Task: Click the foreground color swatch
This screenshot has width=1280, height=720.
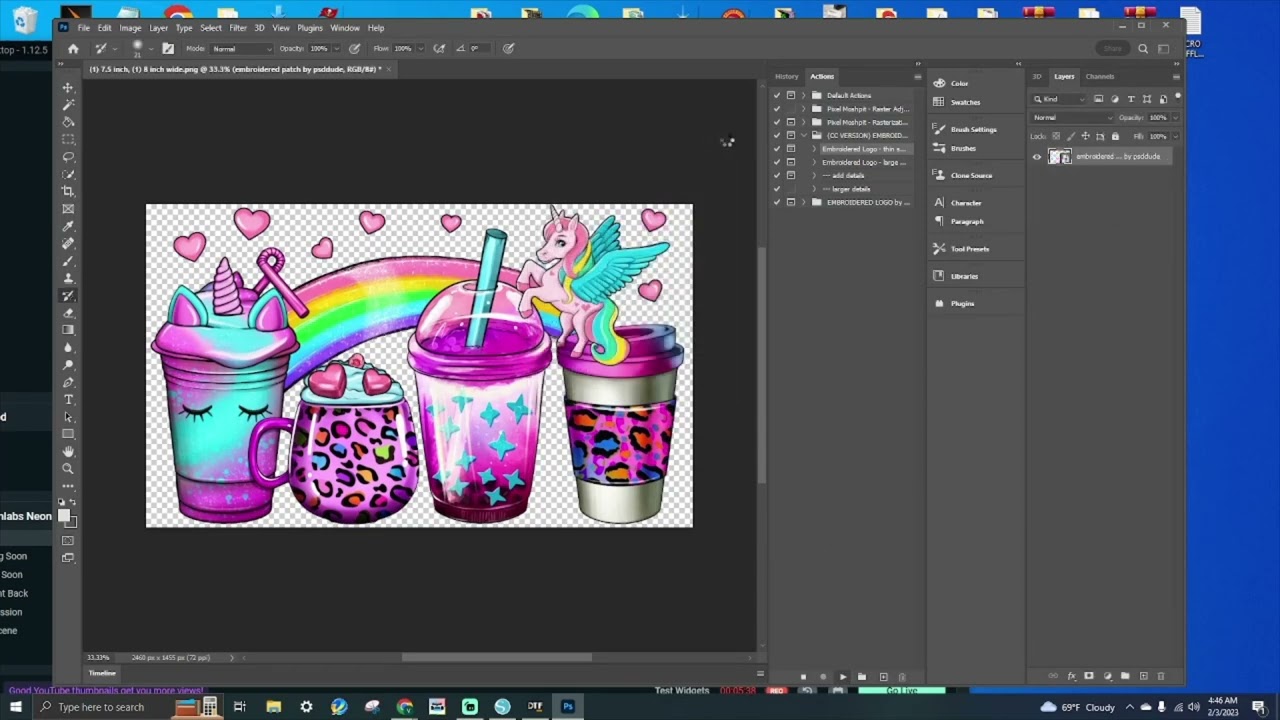Action: pos(64,516)
